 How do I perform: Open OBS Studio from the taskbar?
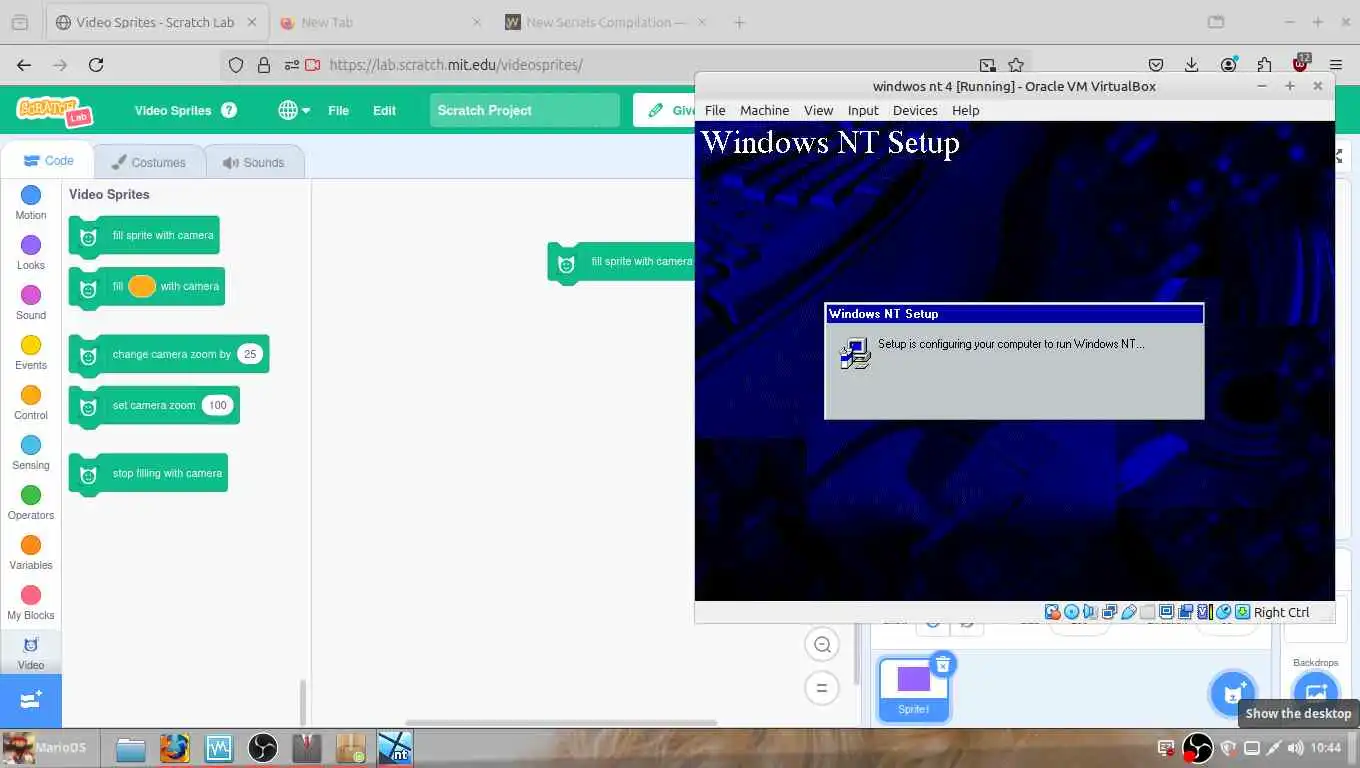[x=263, y=748]
